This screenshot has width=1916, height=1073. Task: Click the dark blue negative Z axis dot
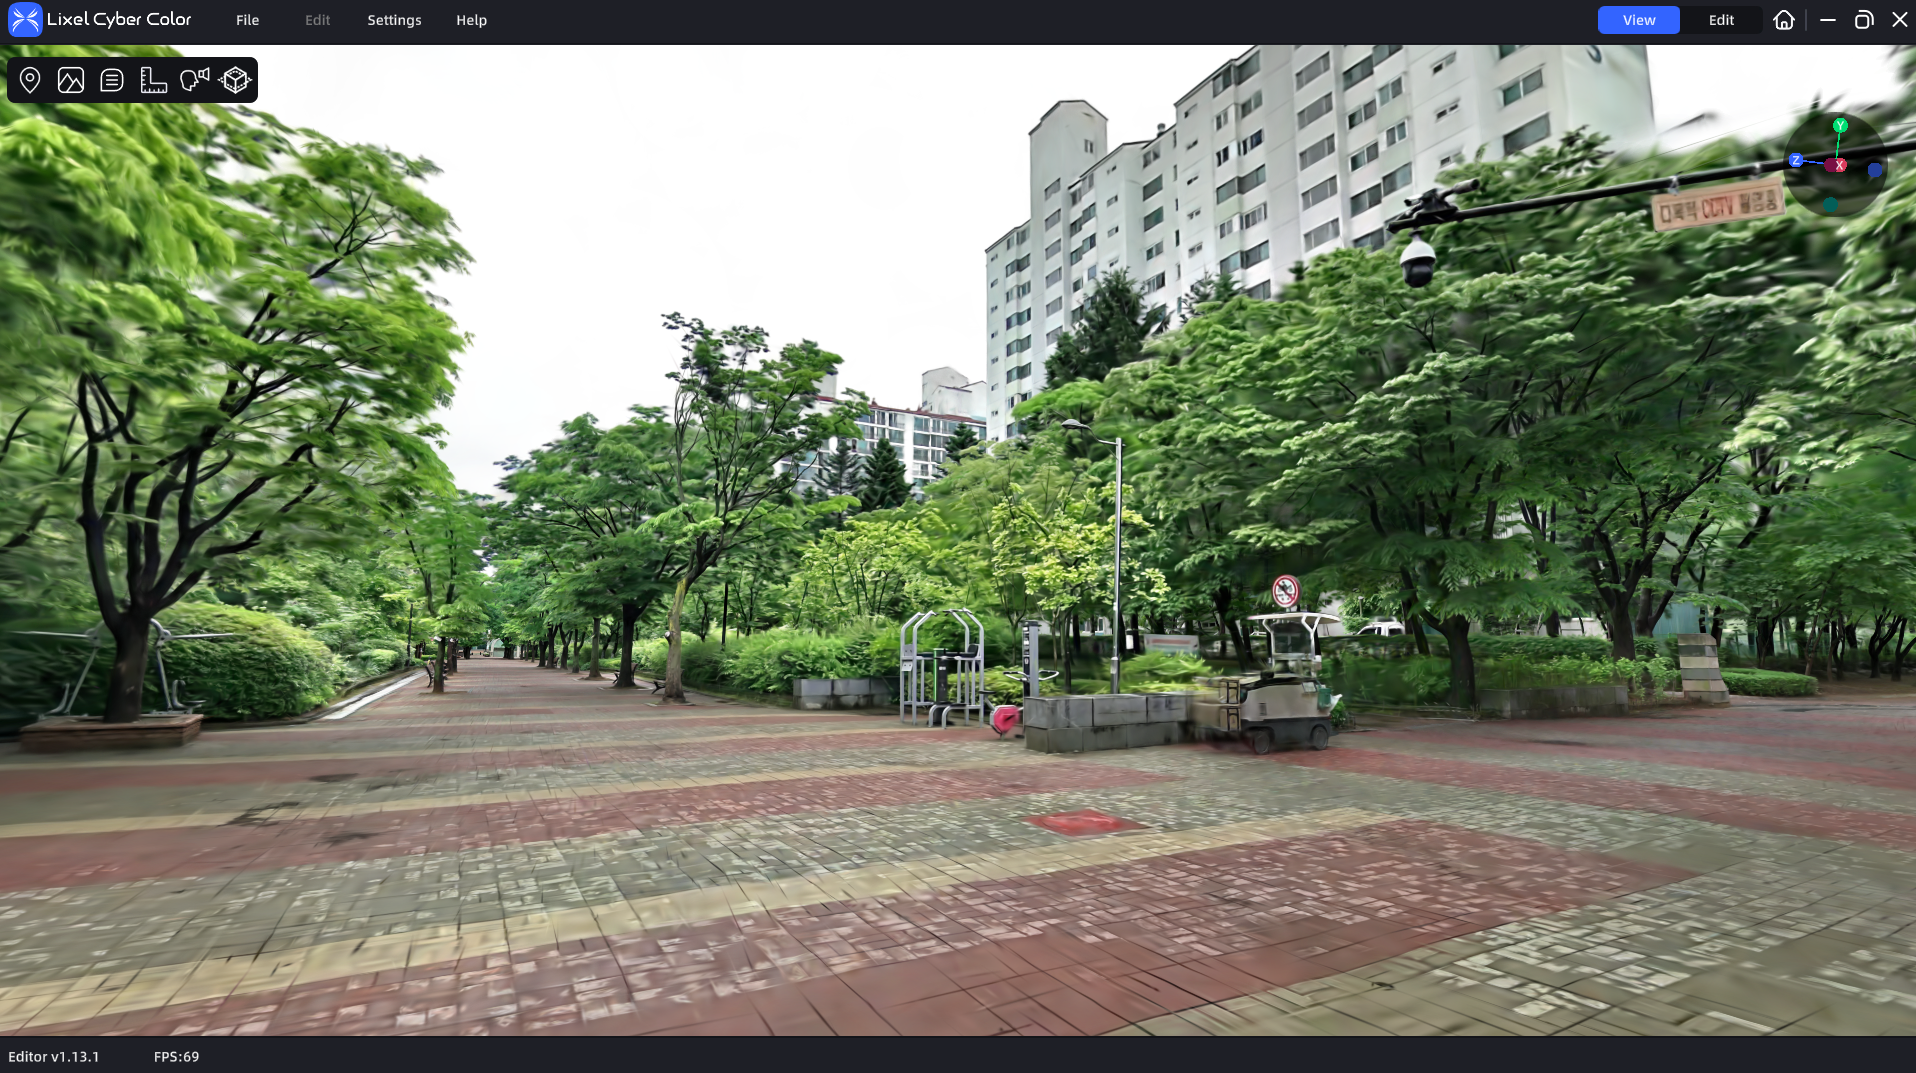1875,171
